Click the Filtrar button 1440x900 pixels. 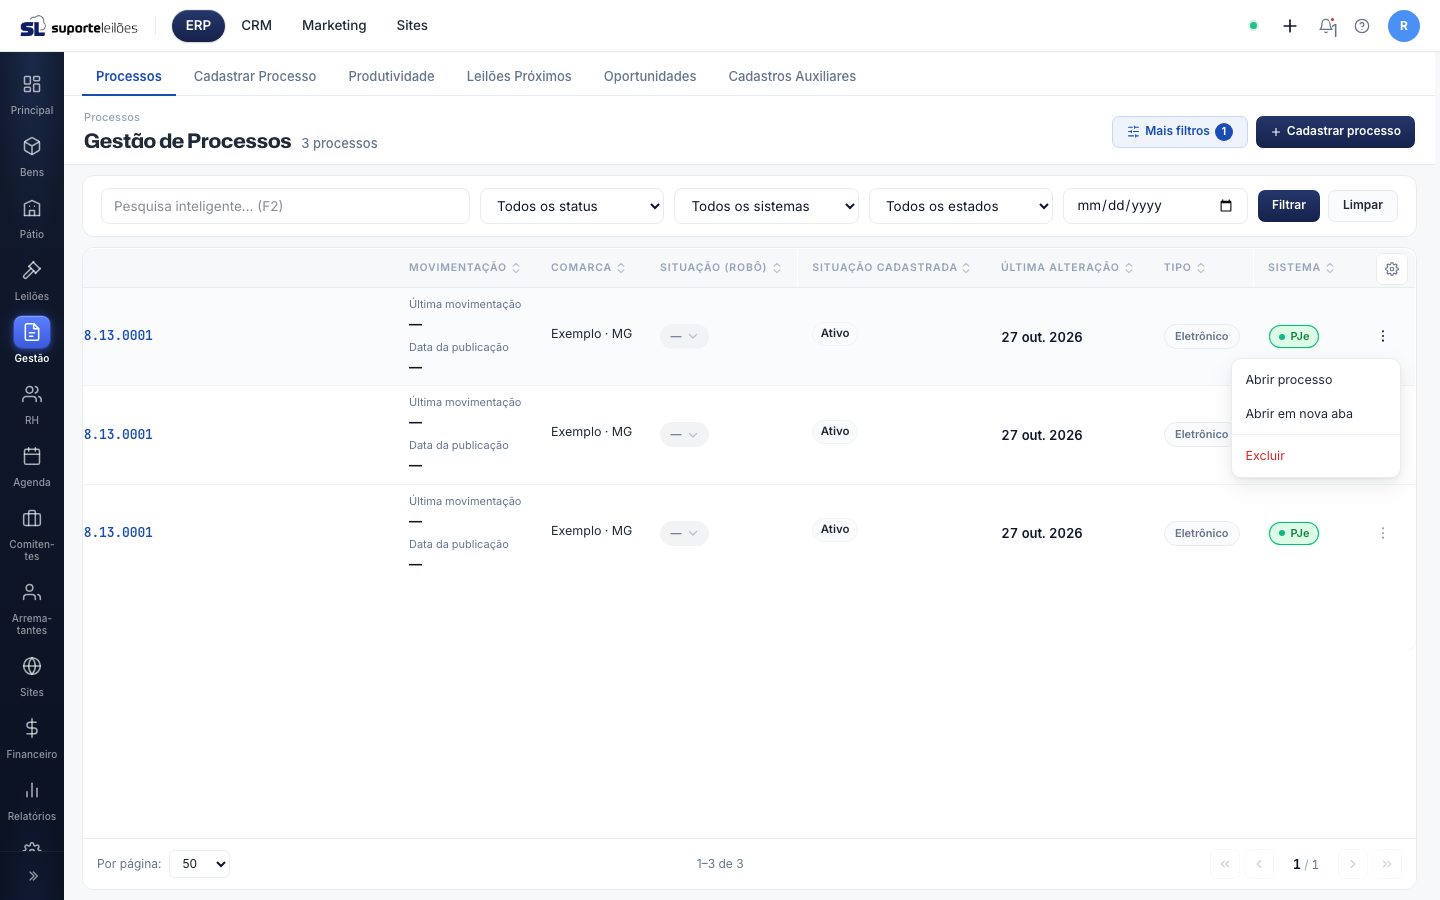(x=1289, y=205)
